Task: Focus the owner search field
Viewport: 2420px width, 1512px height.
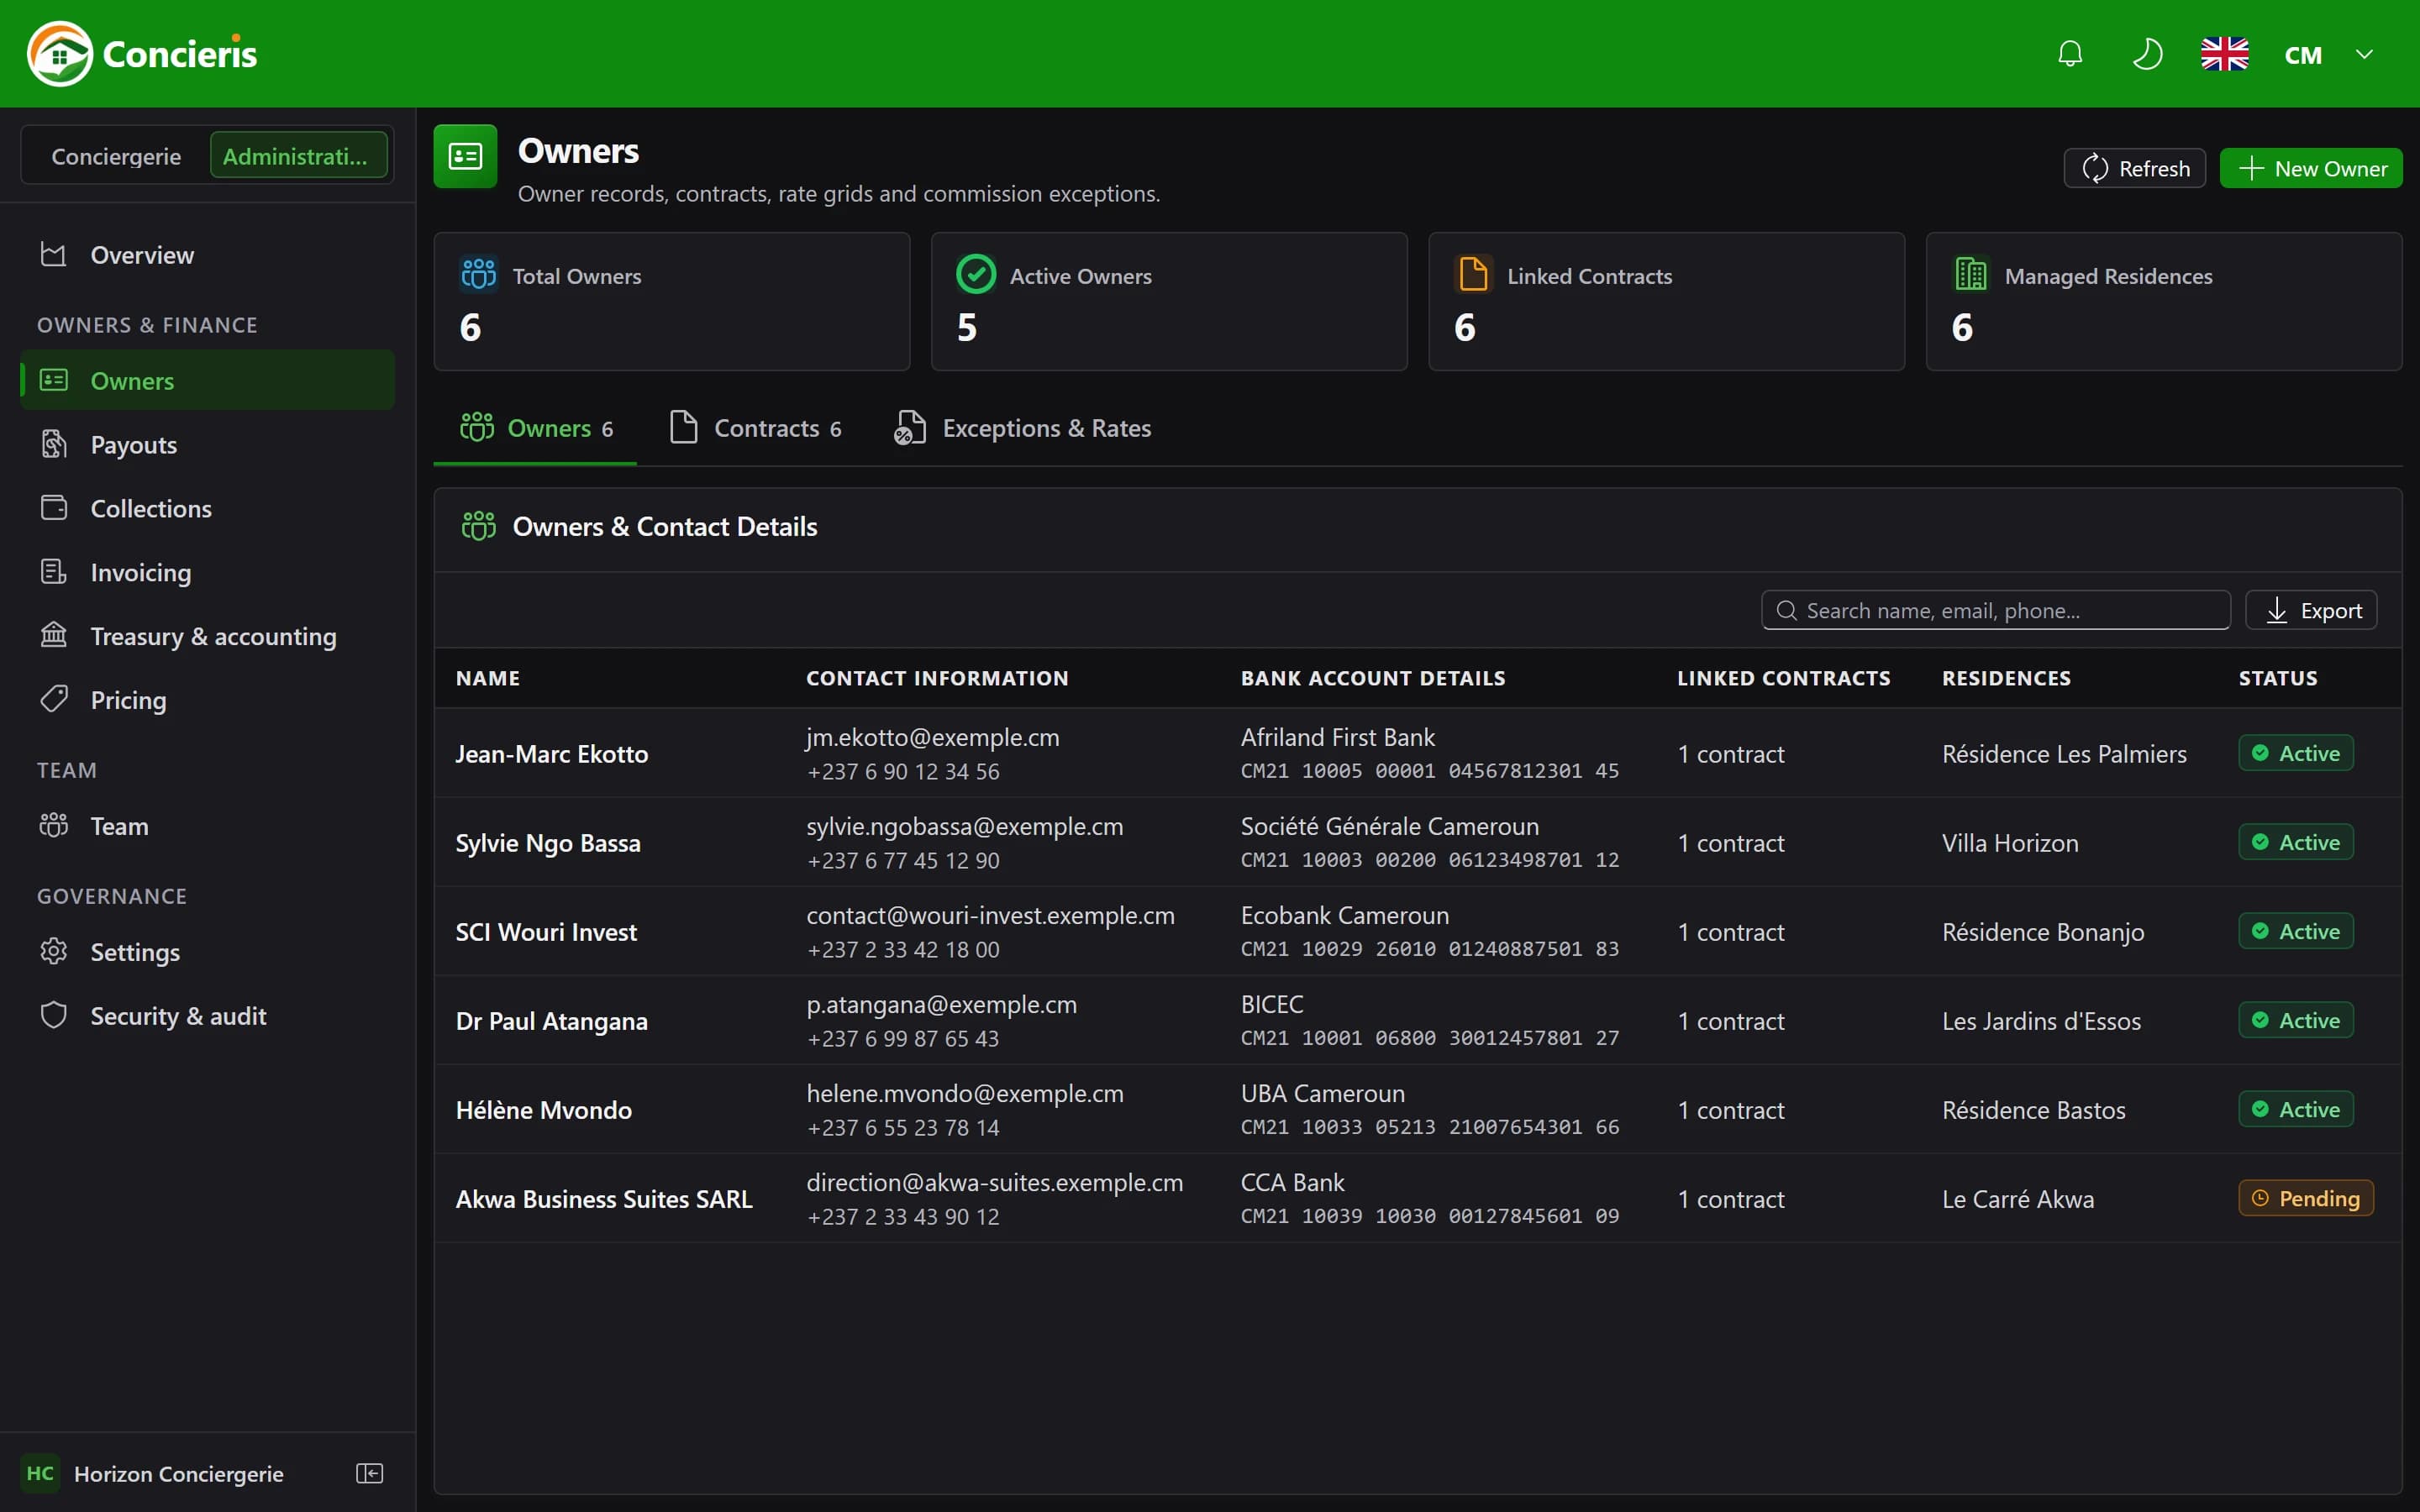Action: click(x=1996, y=610)
